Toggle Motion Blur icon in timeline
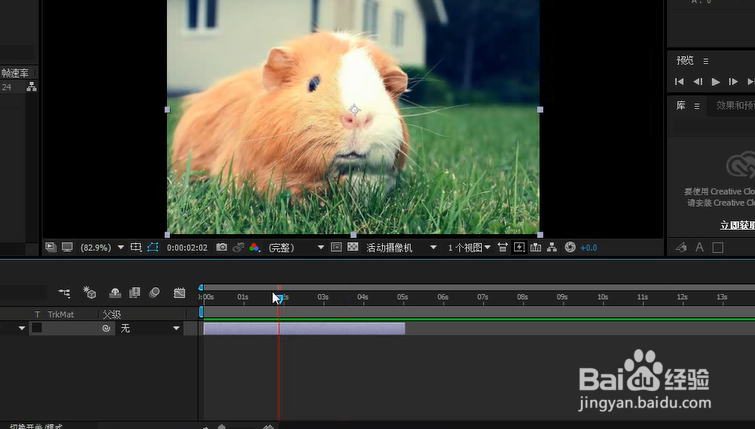755x429 pixels. click(155, 292)
